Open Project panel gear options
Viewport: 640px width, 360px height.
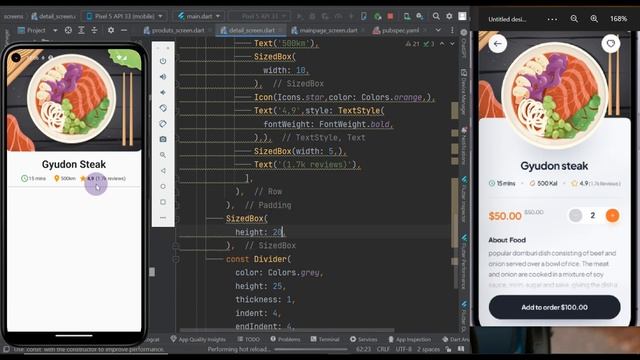click(111, 30)
